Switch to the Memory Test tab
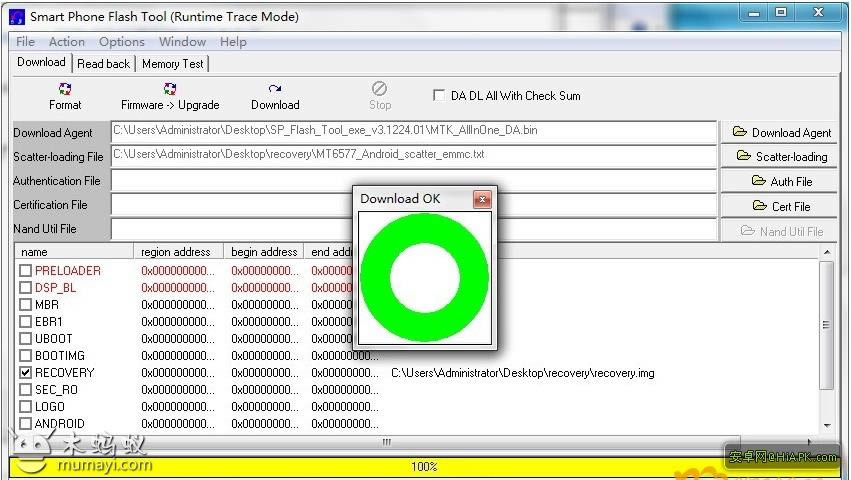 (x=172, y=64)
